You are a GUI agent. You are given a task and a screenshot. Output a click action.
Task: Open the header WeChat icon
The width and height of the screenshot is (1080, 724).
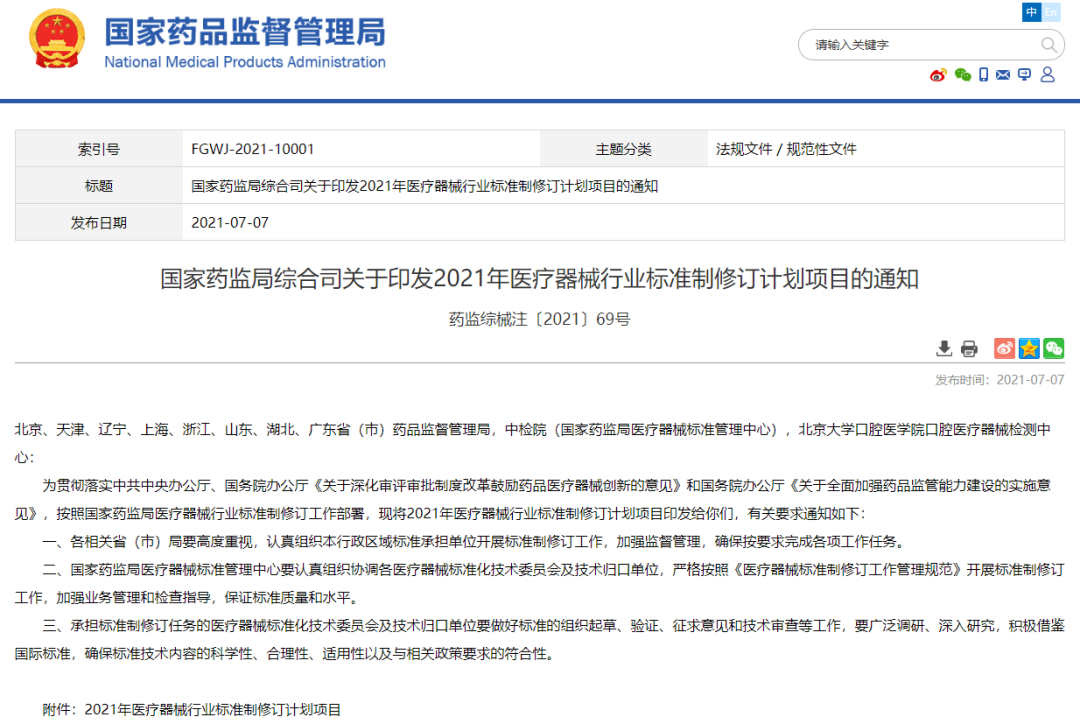pyautogui.click(x=962, y=75)
